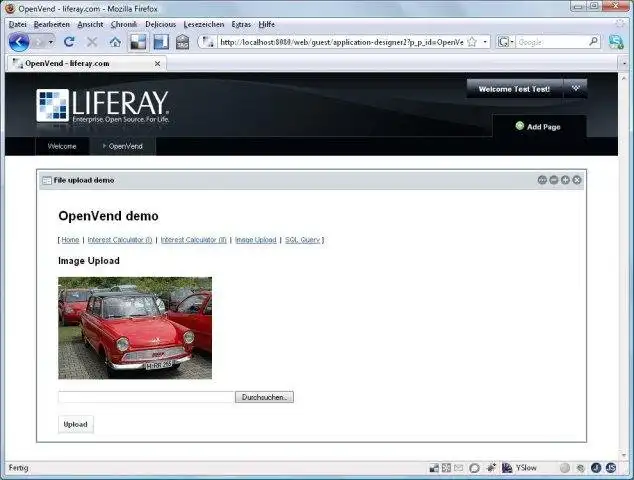Click the JS status bar icon
Viewport: 634px width, 480px height.
pyautogui.click(x=611, y=468)
